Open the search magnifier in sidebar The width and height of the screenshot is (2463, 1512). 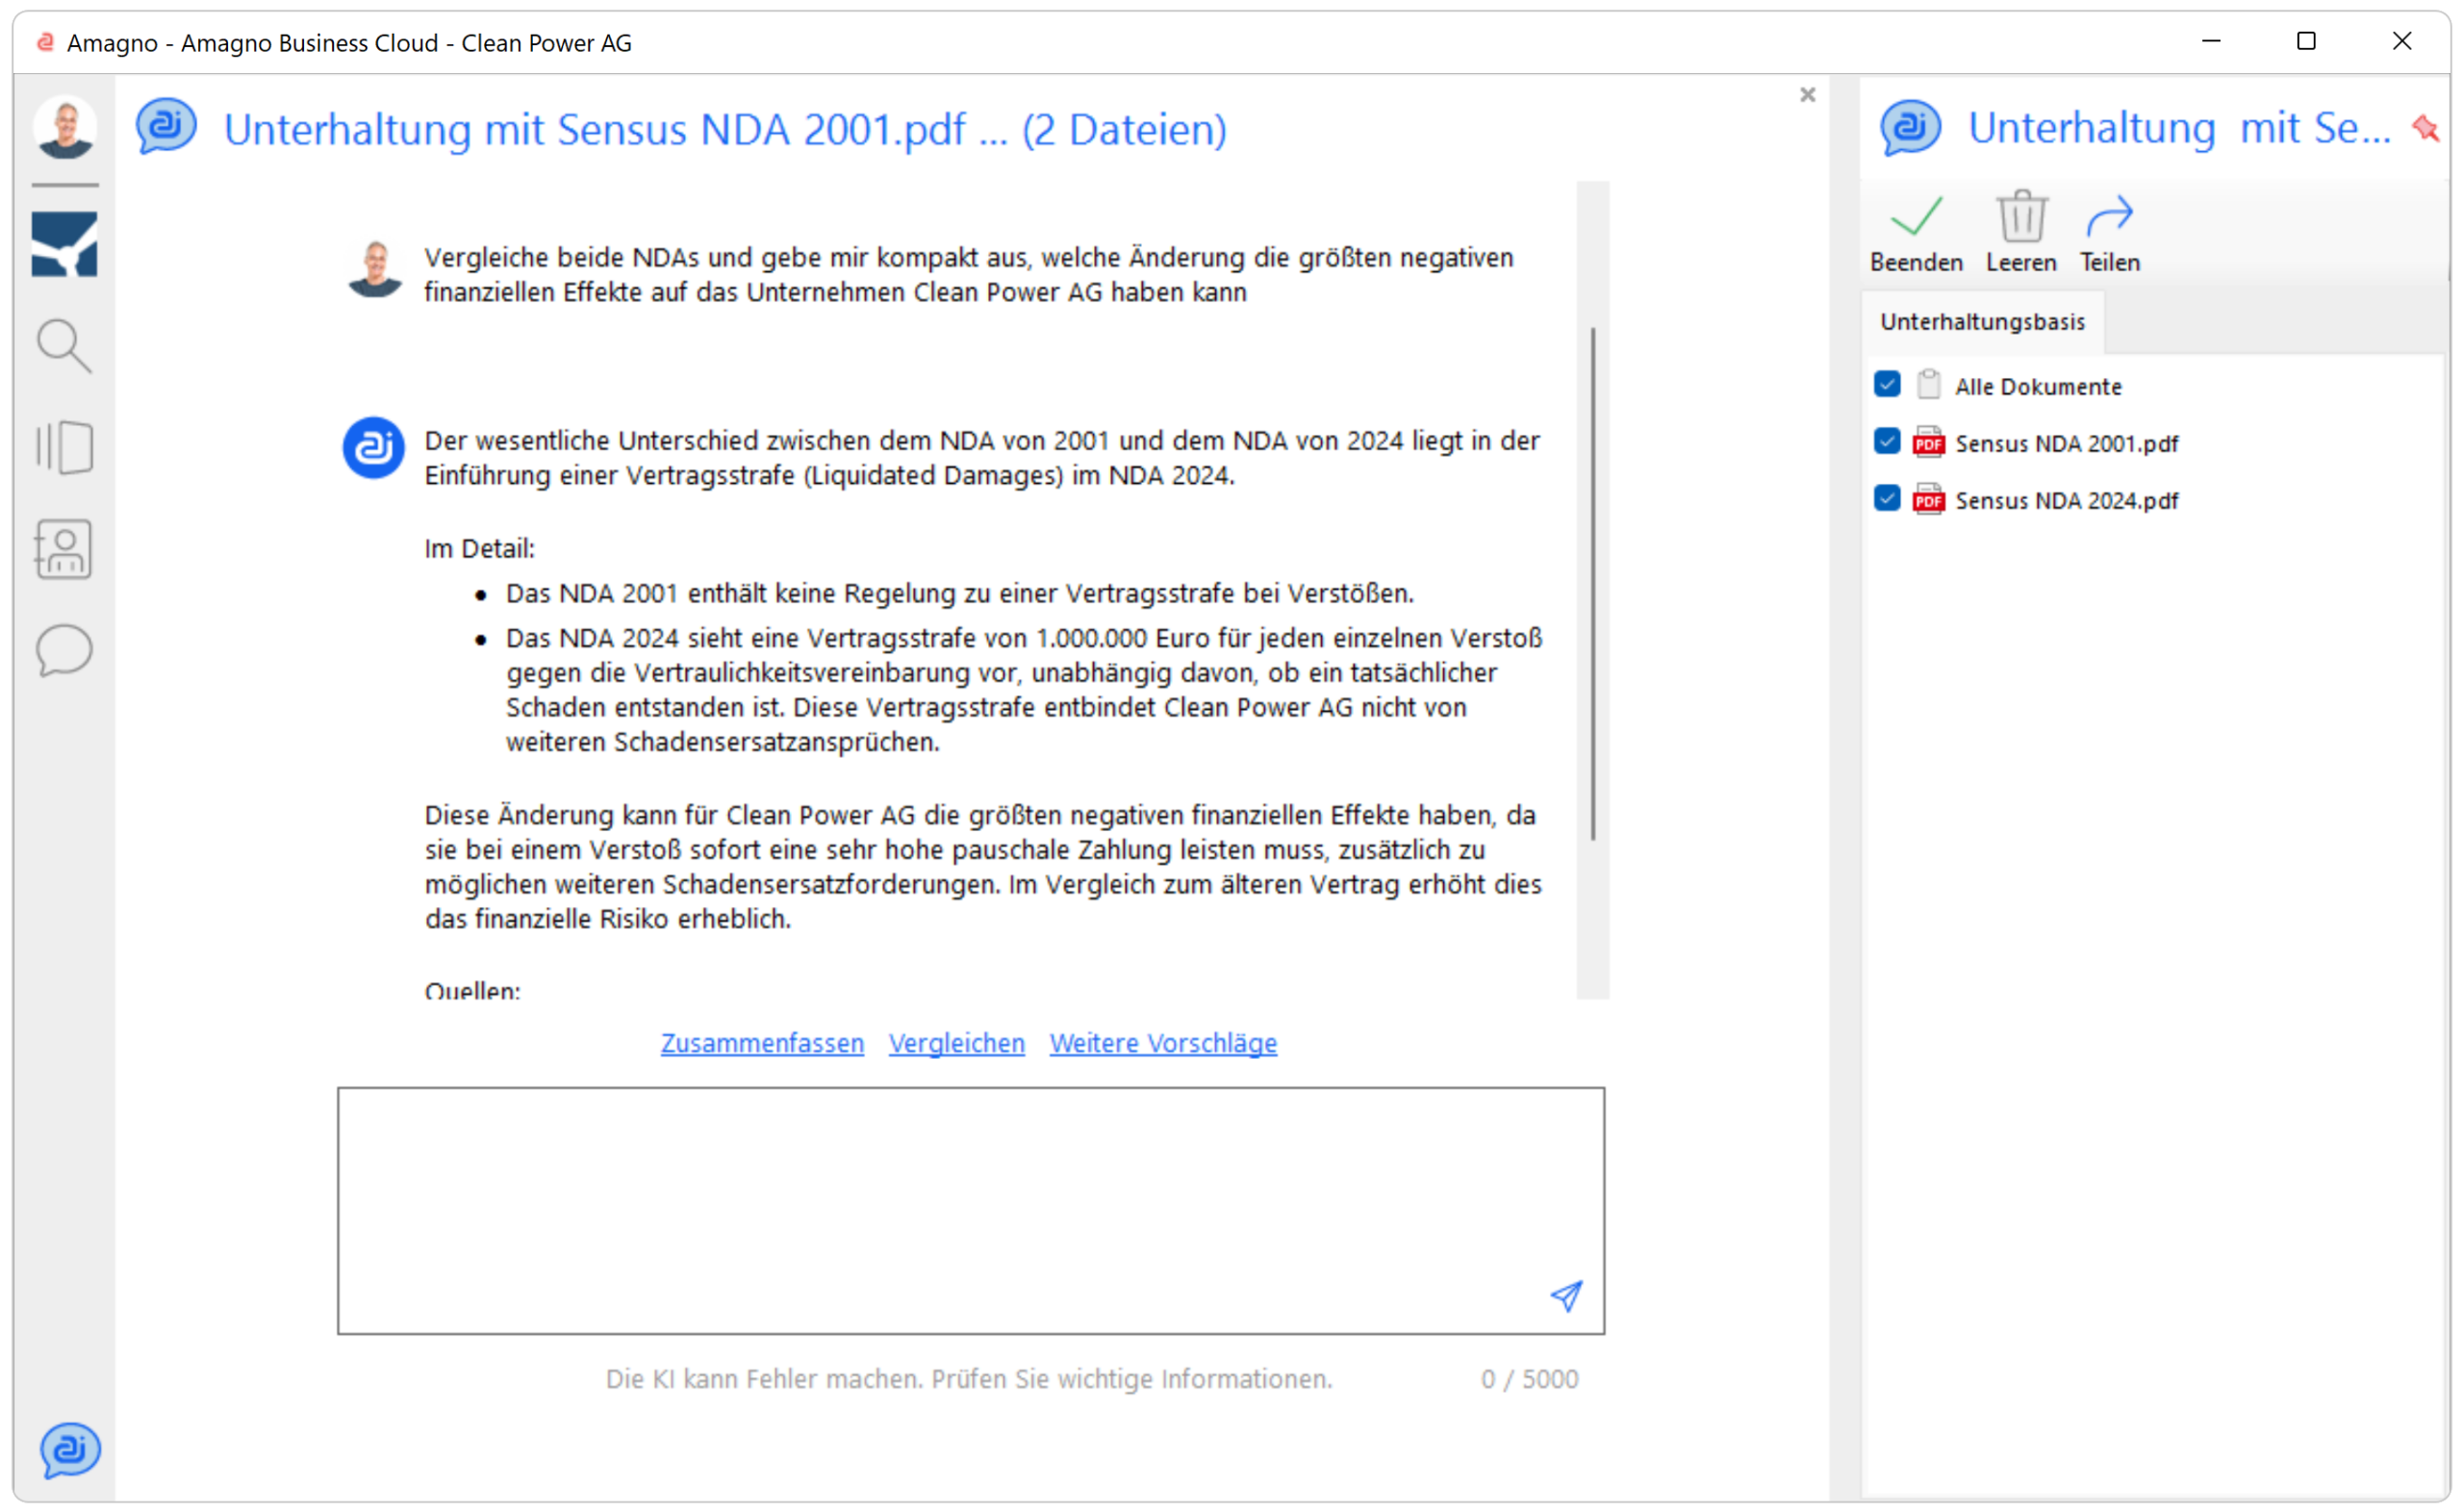[x=64, y=346]
